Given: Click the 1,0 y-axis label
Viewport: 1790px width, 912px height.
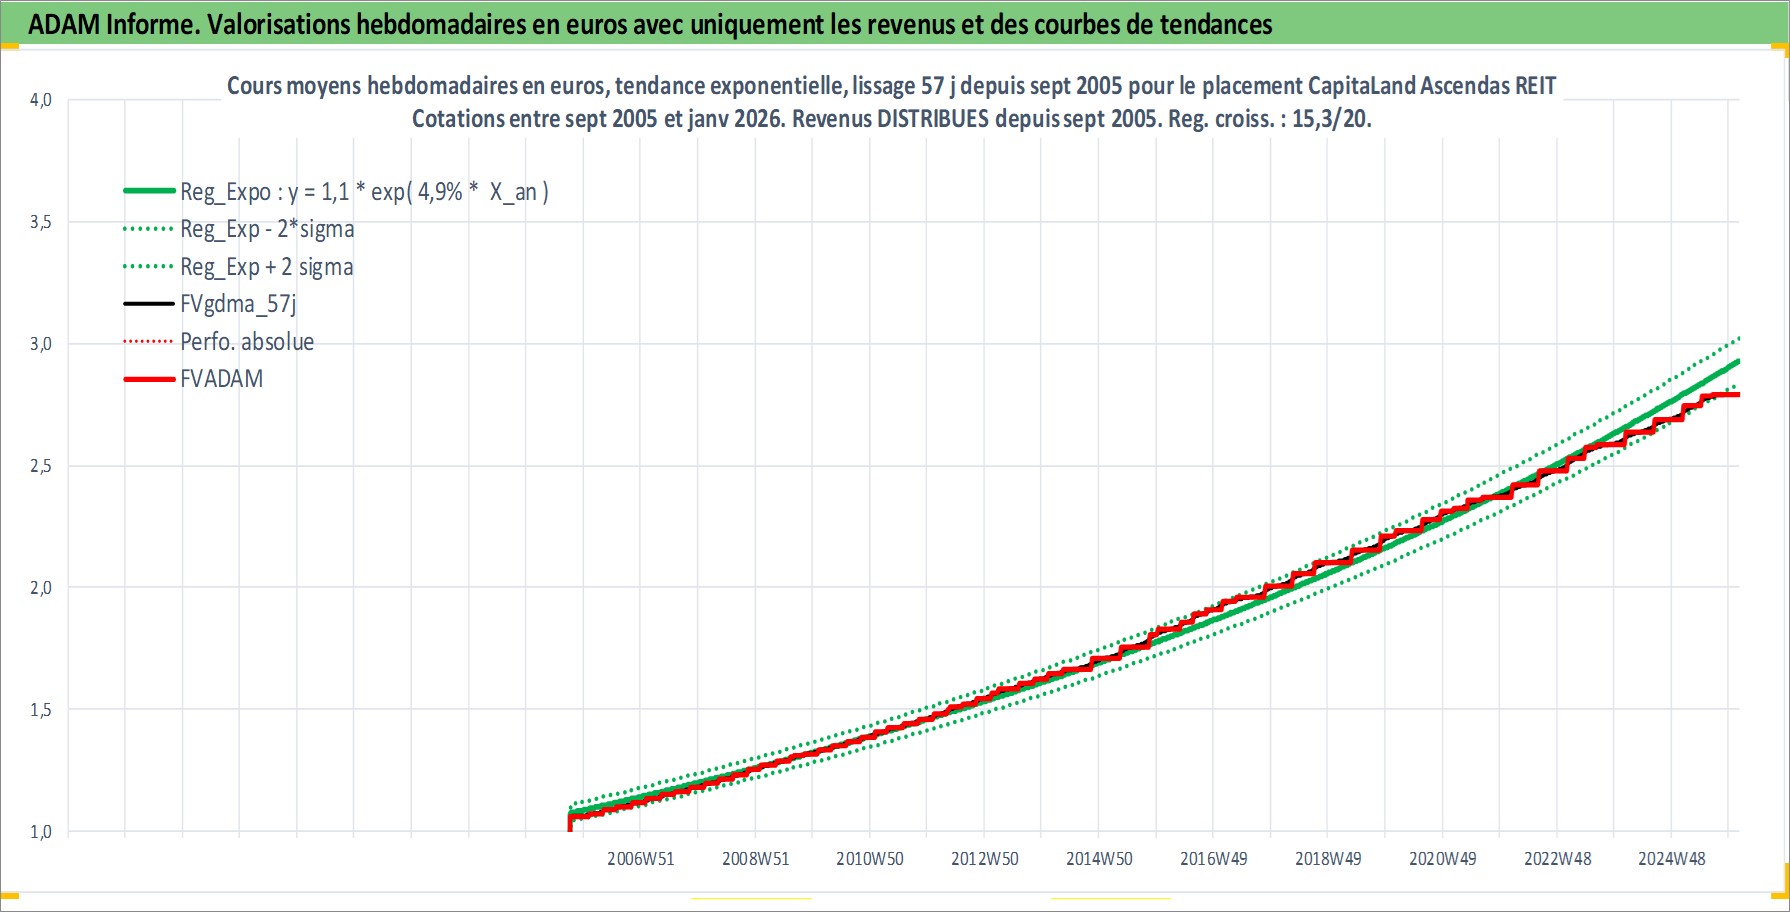Looking at the screenshot, I should click(x=40, y=832).
